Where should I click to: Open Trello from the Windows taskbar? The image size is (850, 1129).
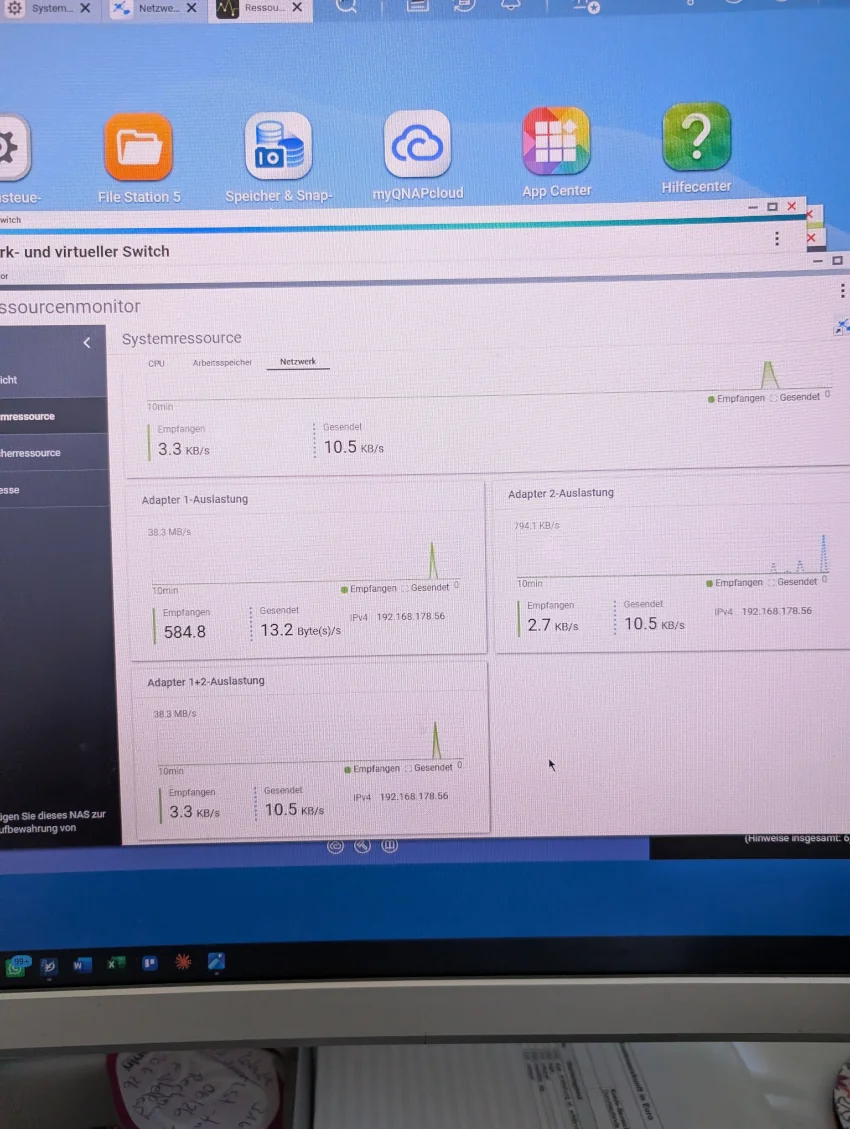point(149,963)
